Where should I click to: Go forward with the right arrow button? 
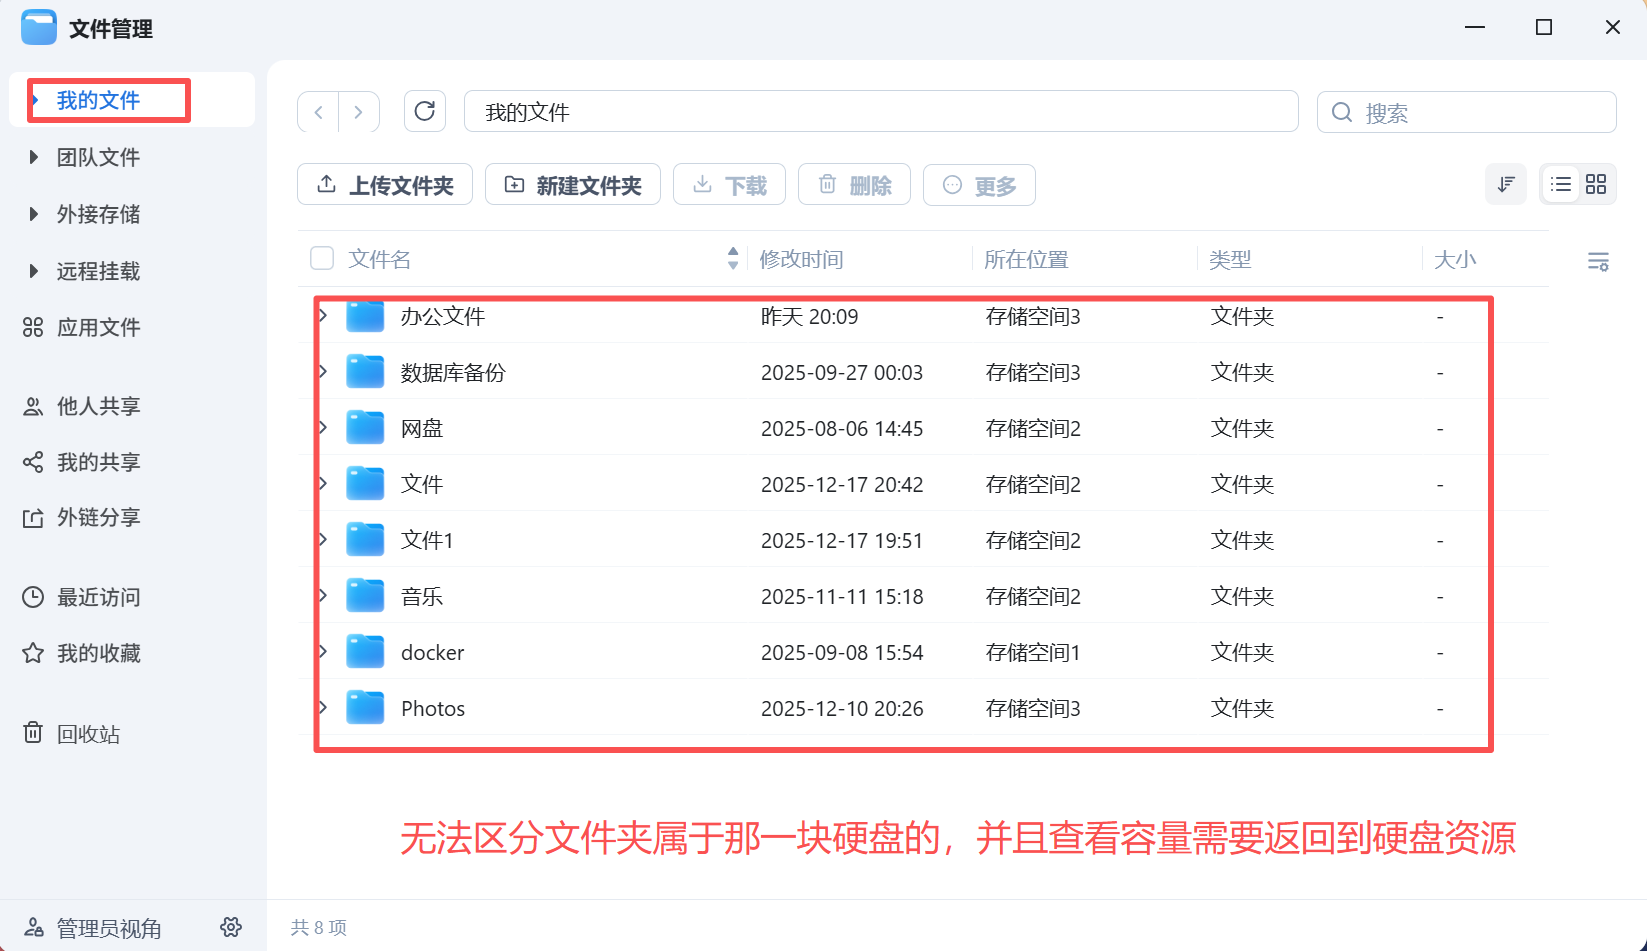coord(358,112)
